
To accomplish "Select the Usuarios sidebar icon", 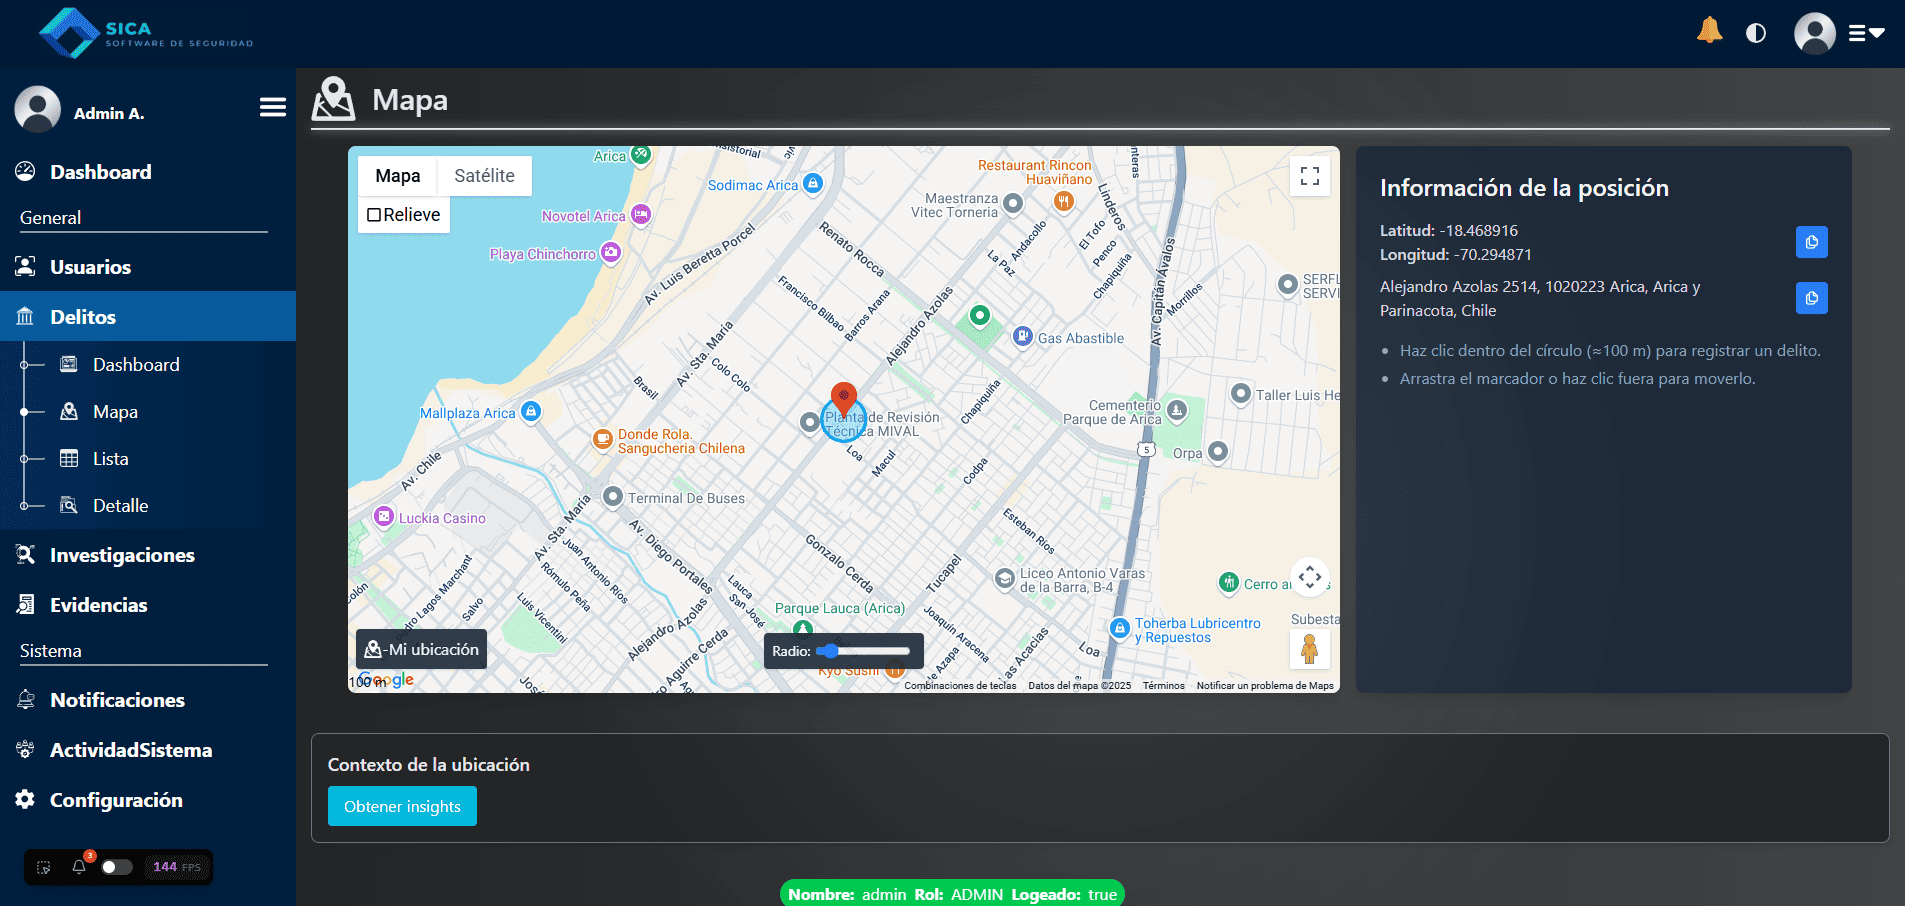I will (25, 266).
